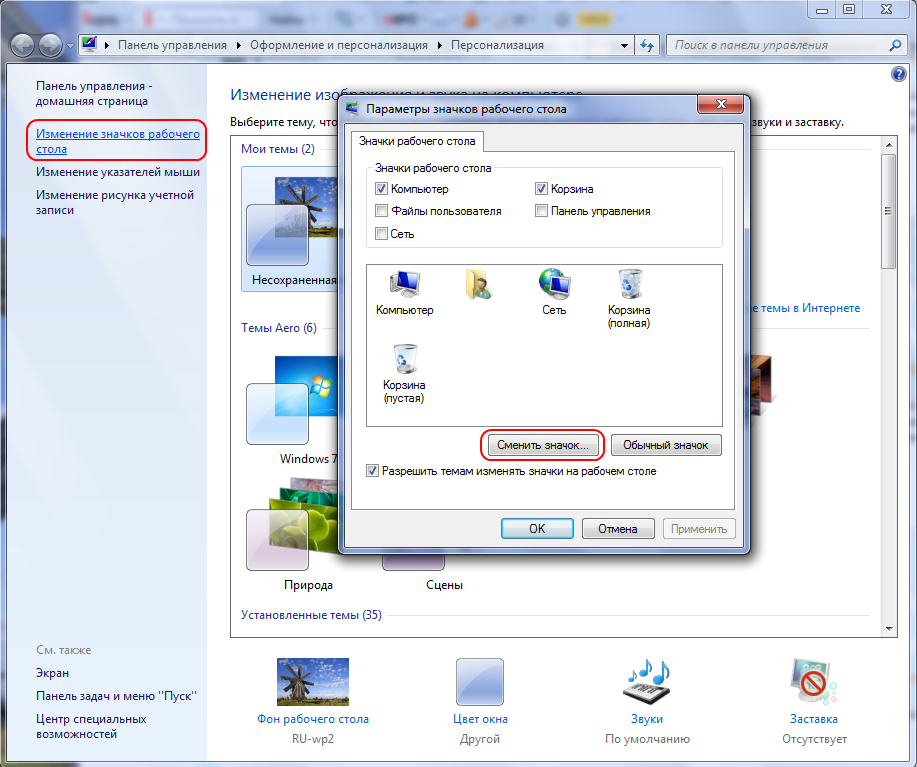Open the Фон рабочего стола windmill image
The height and width of the screenshot is (767, 917).
[x=312, y=682]
